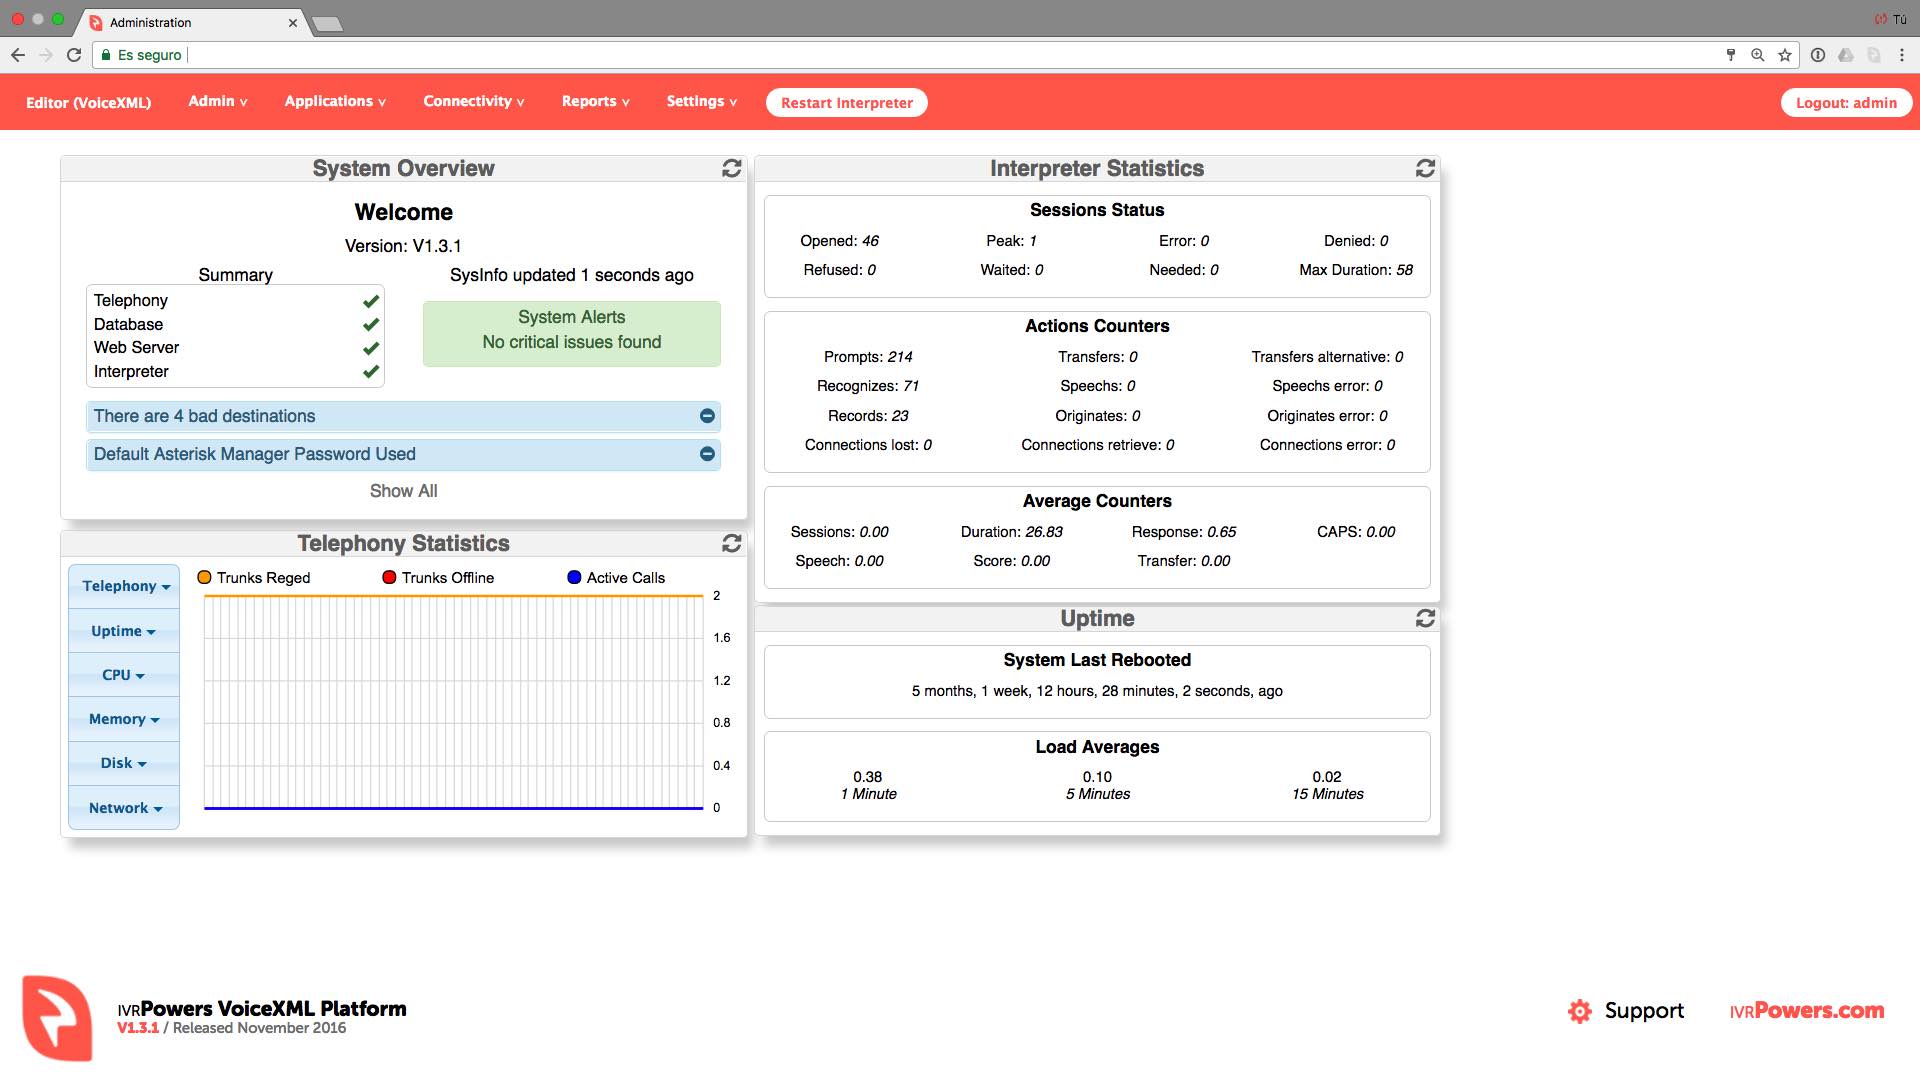This screenshot has height=1080, width=1920.
Task: Bookmark page with the star icon
Action: point(1784,55)
